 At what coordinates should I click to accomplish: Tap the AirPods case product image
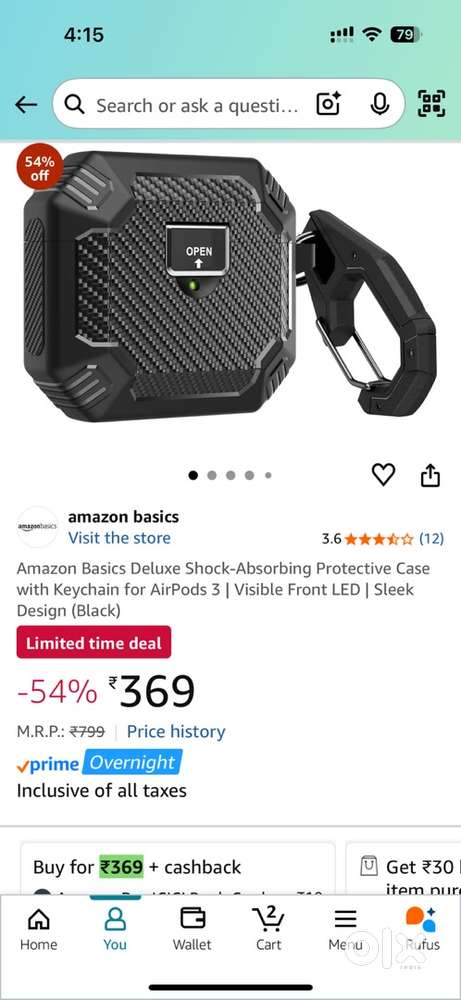pos(230,287)
